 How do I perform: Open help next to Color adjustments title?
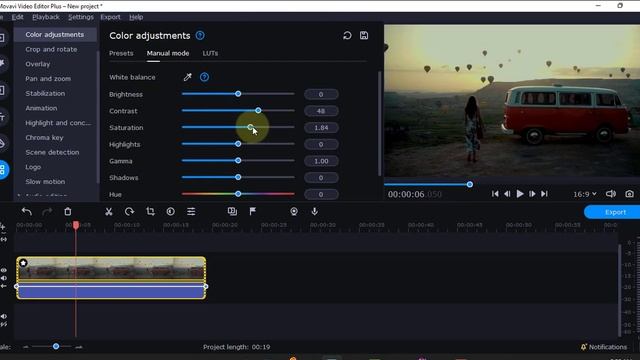[200, 36]
